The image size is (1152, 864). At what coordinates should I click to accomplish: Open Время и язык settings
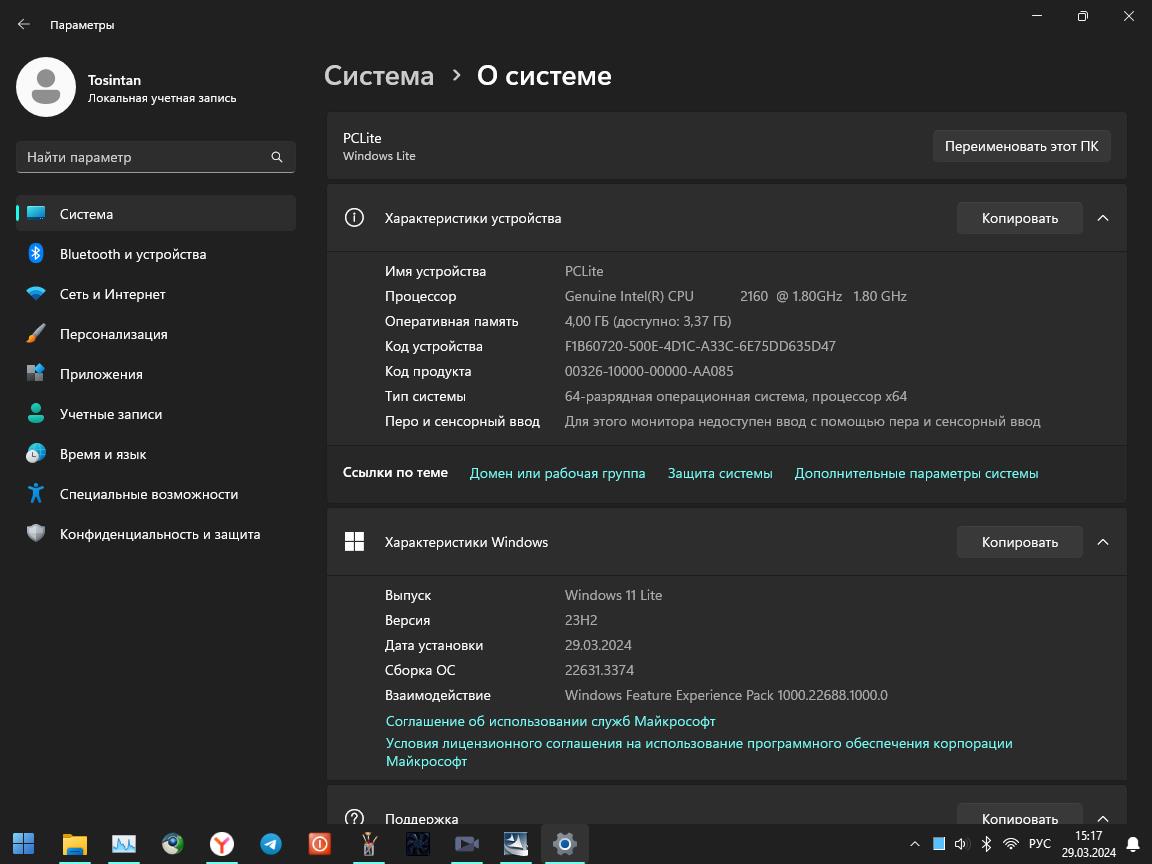[156, 454]
